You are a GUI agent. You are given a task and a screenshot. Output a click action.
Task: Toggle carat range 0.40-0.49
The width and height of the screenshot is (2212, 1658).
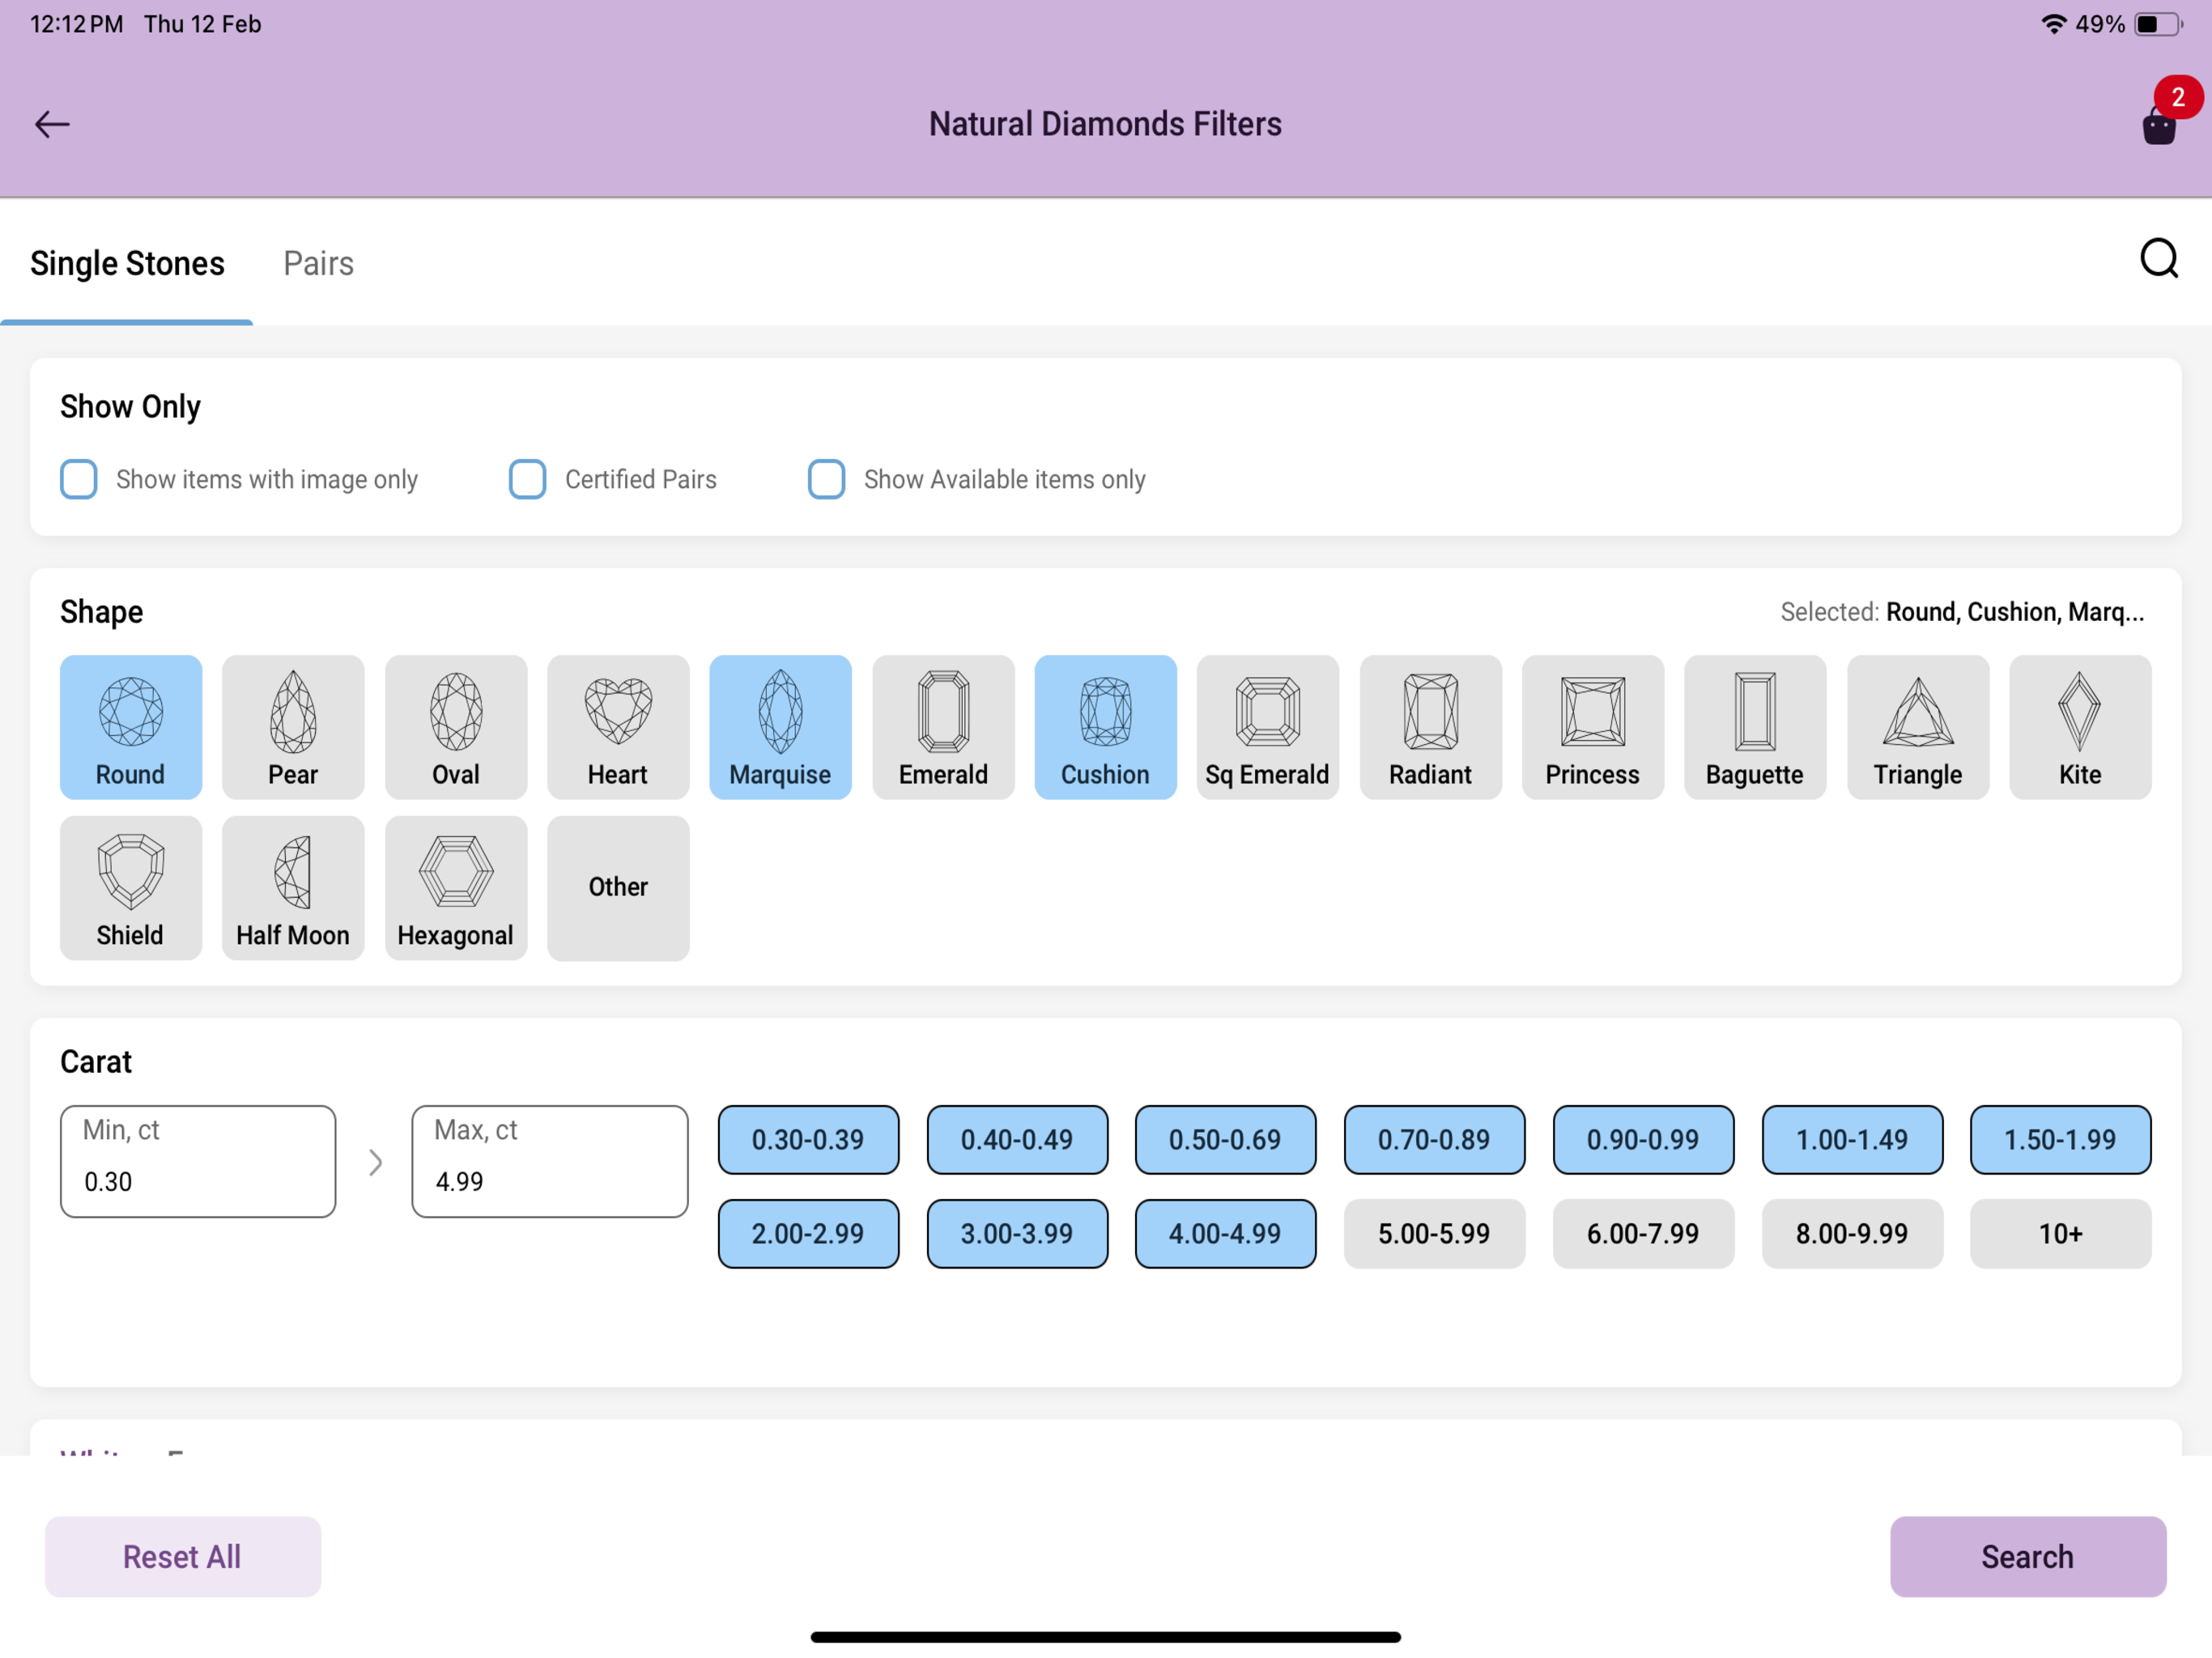1017,1139
